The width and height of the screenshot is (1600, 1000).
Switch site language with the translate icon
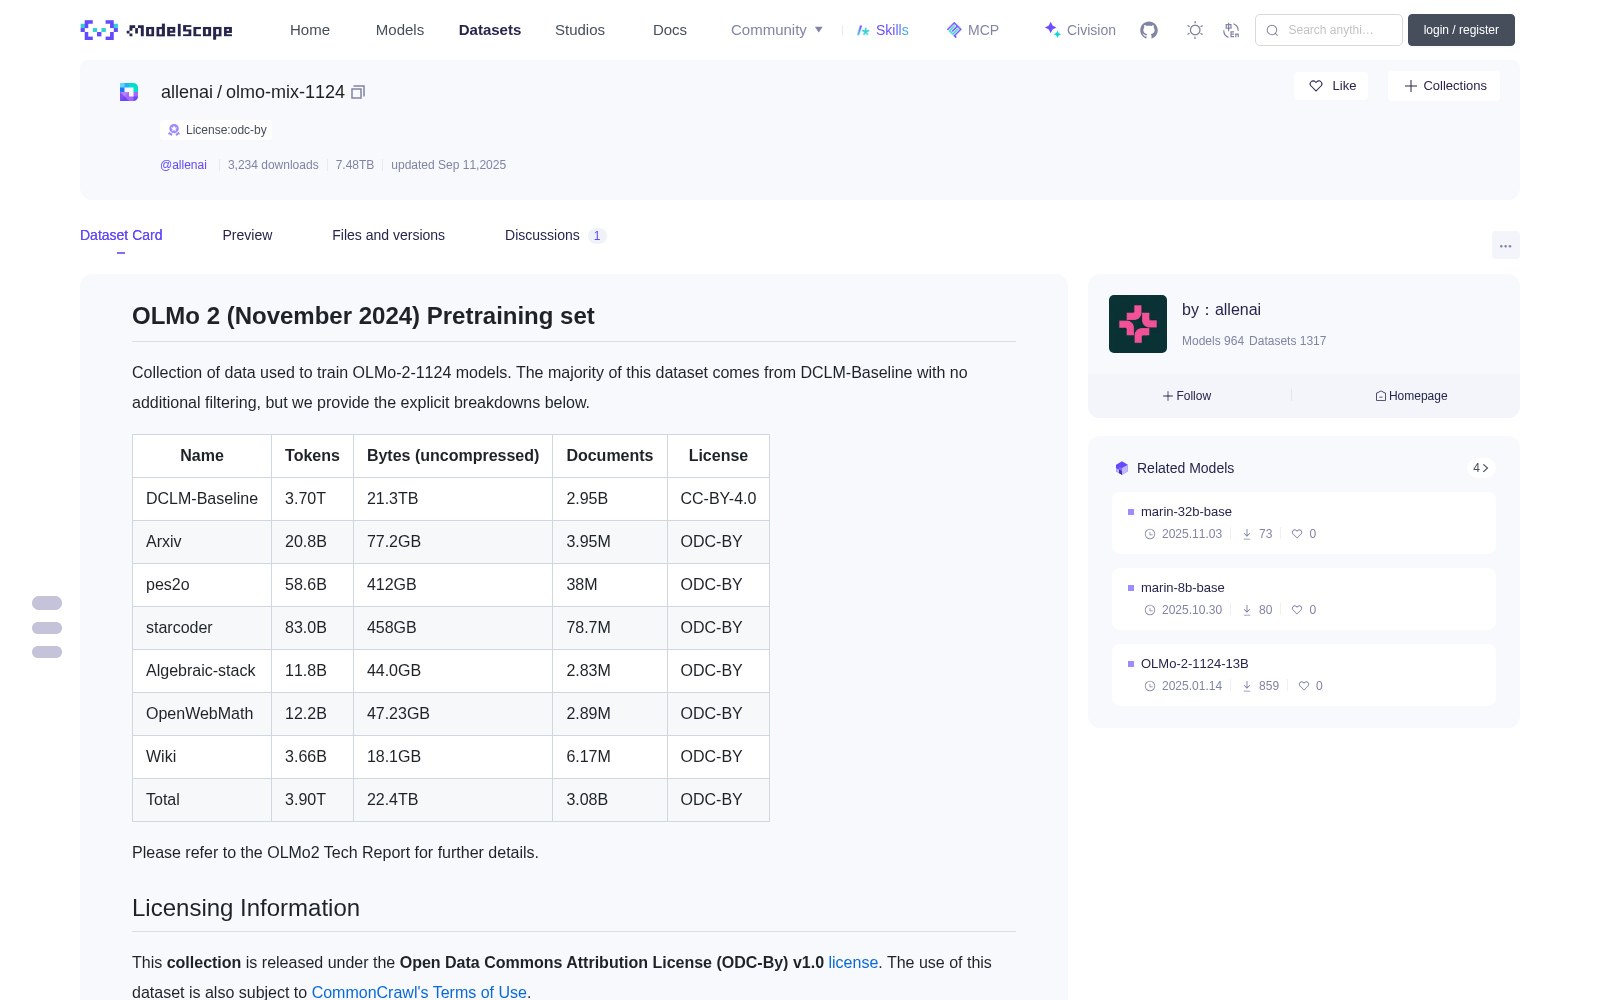[x=1231, y=30]
